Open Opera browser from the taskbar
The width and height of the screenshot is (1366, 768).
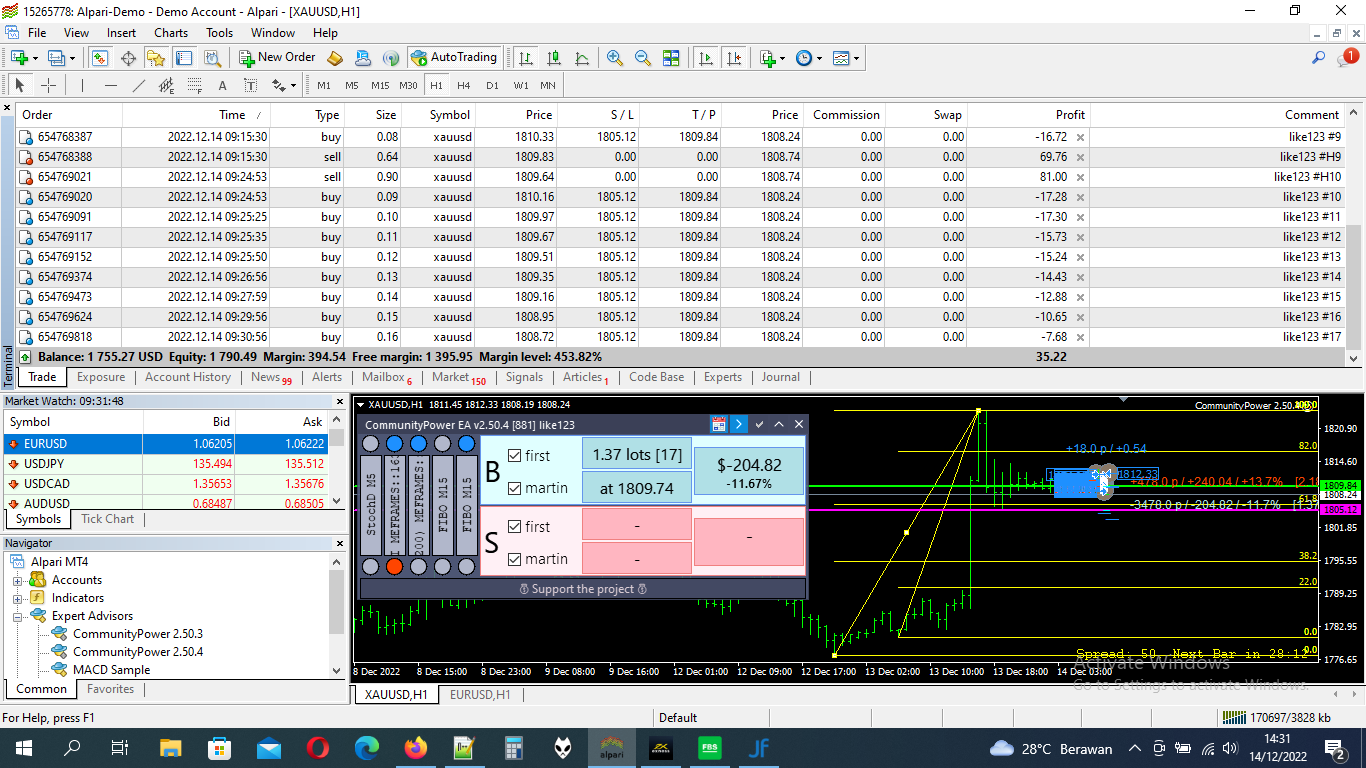318,748
